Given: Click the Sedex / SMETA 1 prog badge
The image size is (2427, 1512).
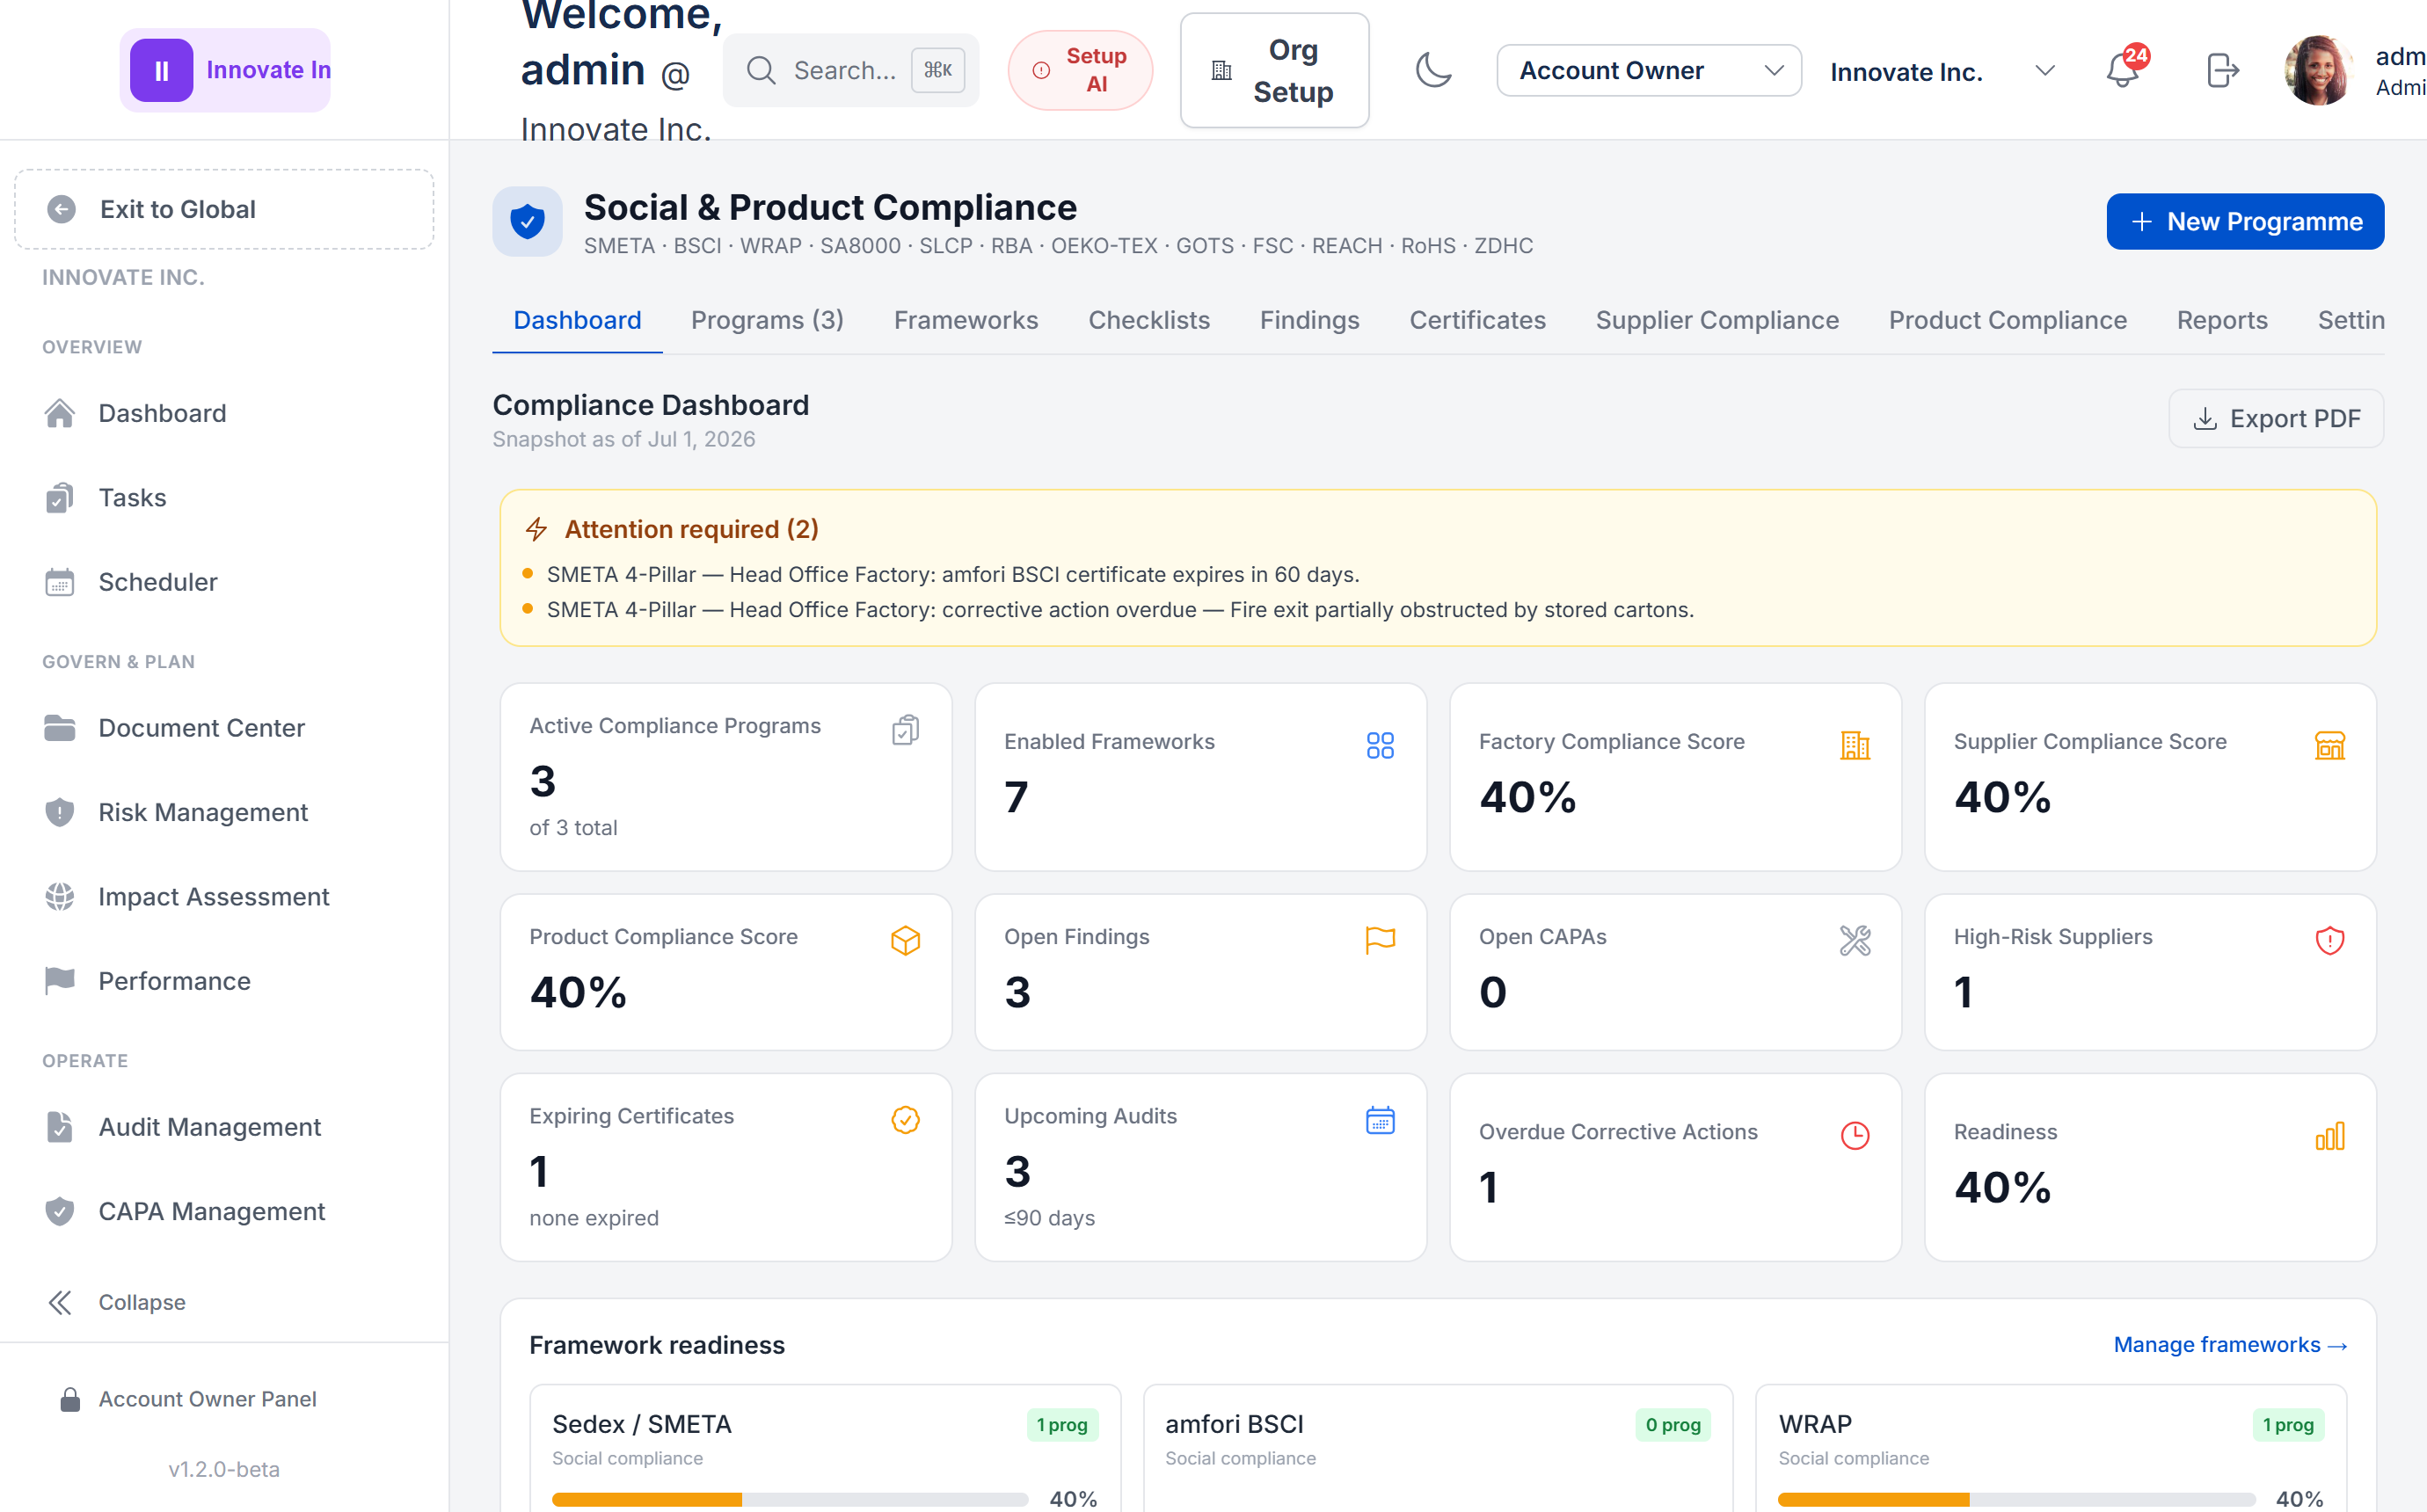Looking at the screenshot, I should coord(1062,1425).
